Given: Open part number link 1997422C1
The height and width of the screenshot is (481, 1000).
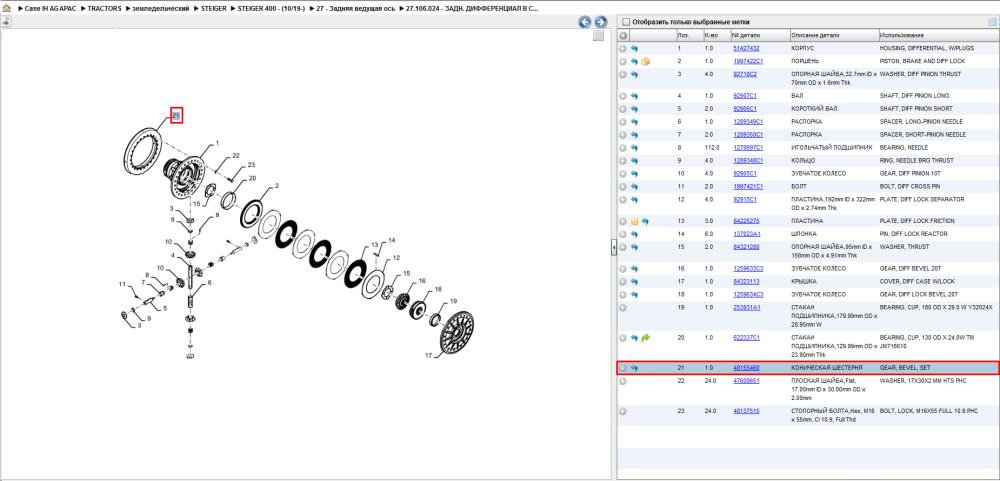Looking at the screenshot, I should coord(748,61).
